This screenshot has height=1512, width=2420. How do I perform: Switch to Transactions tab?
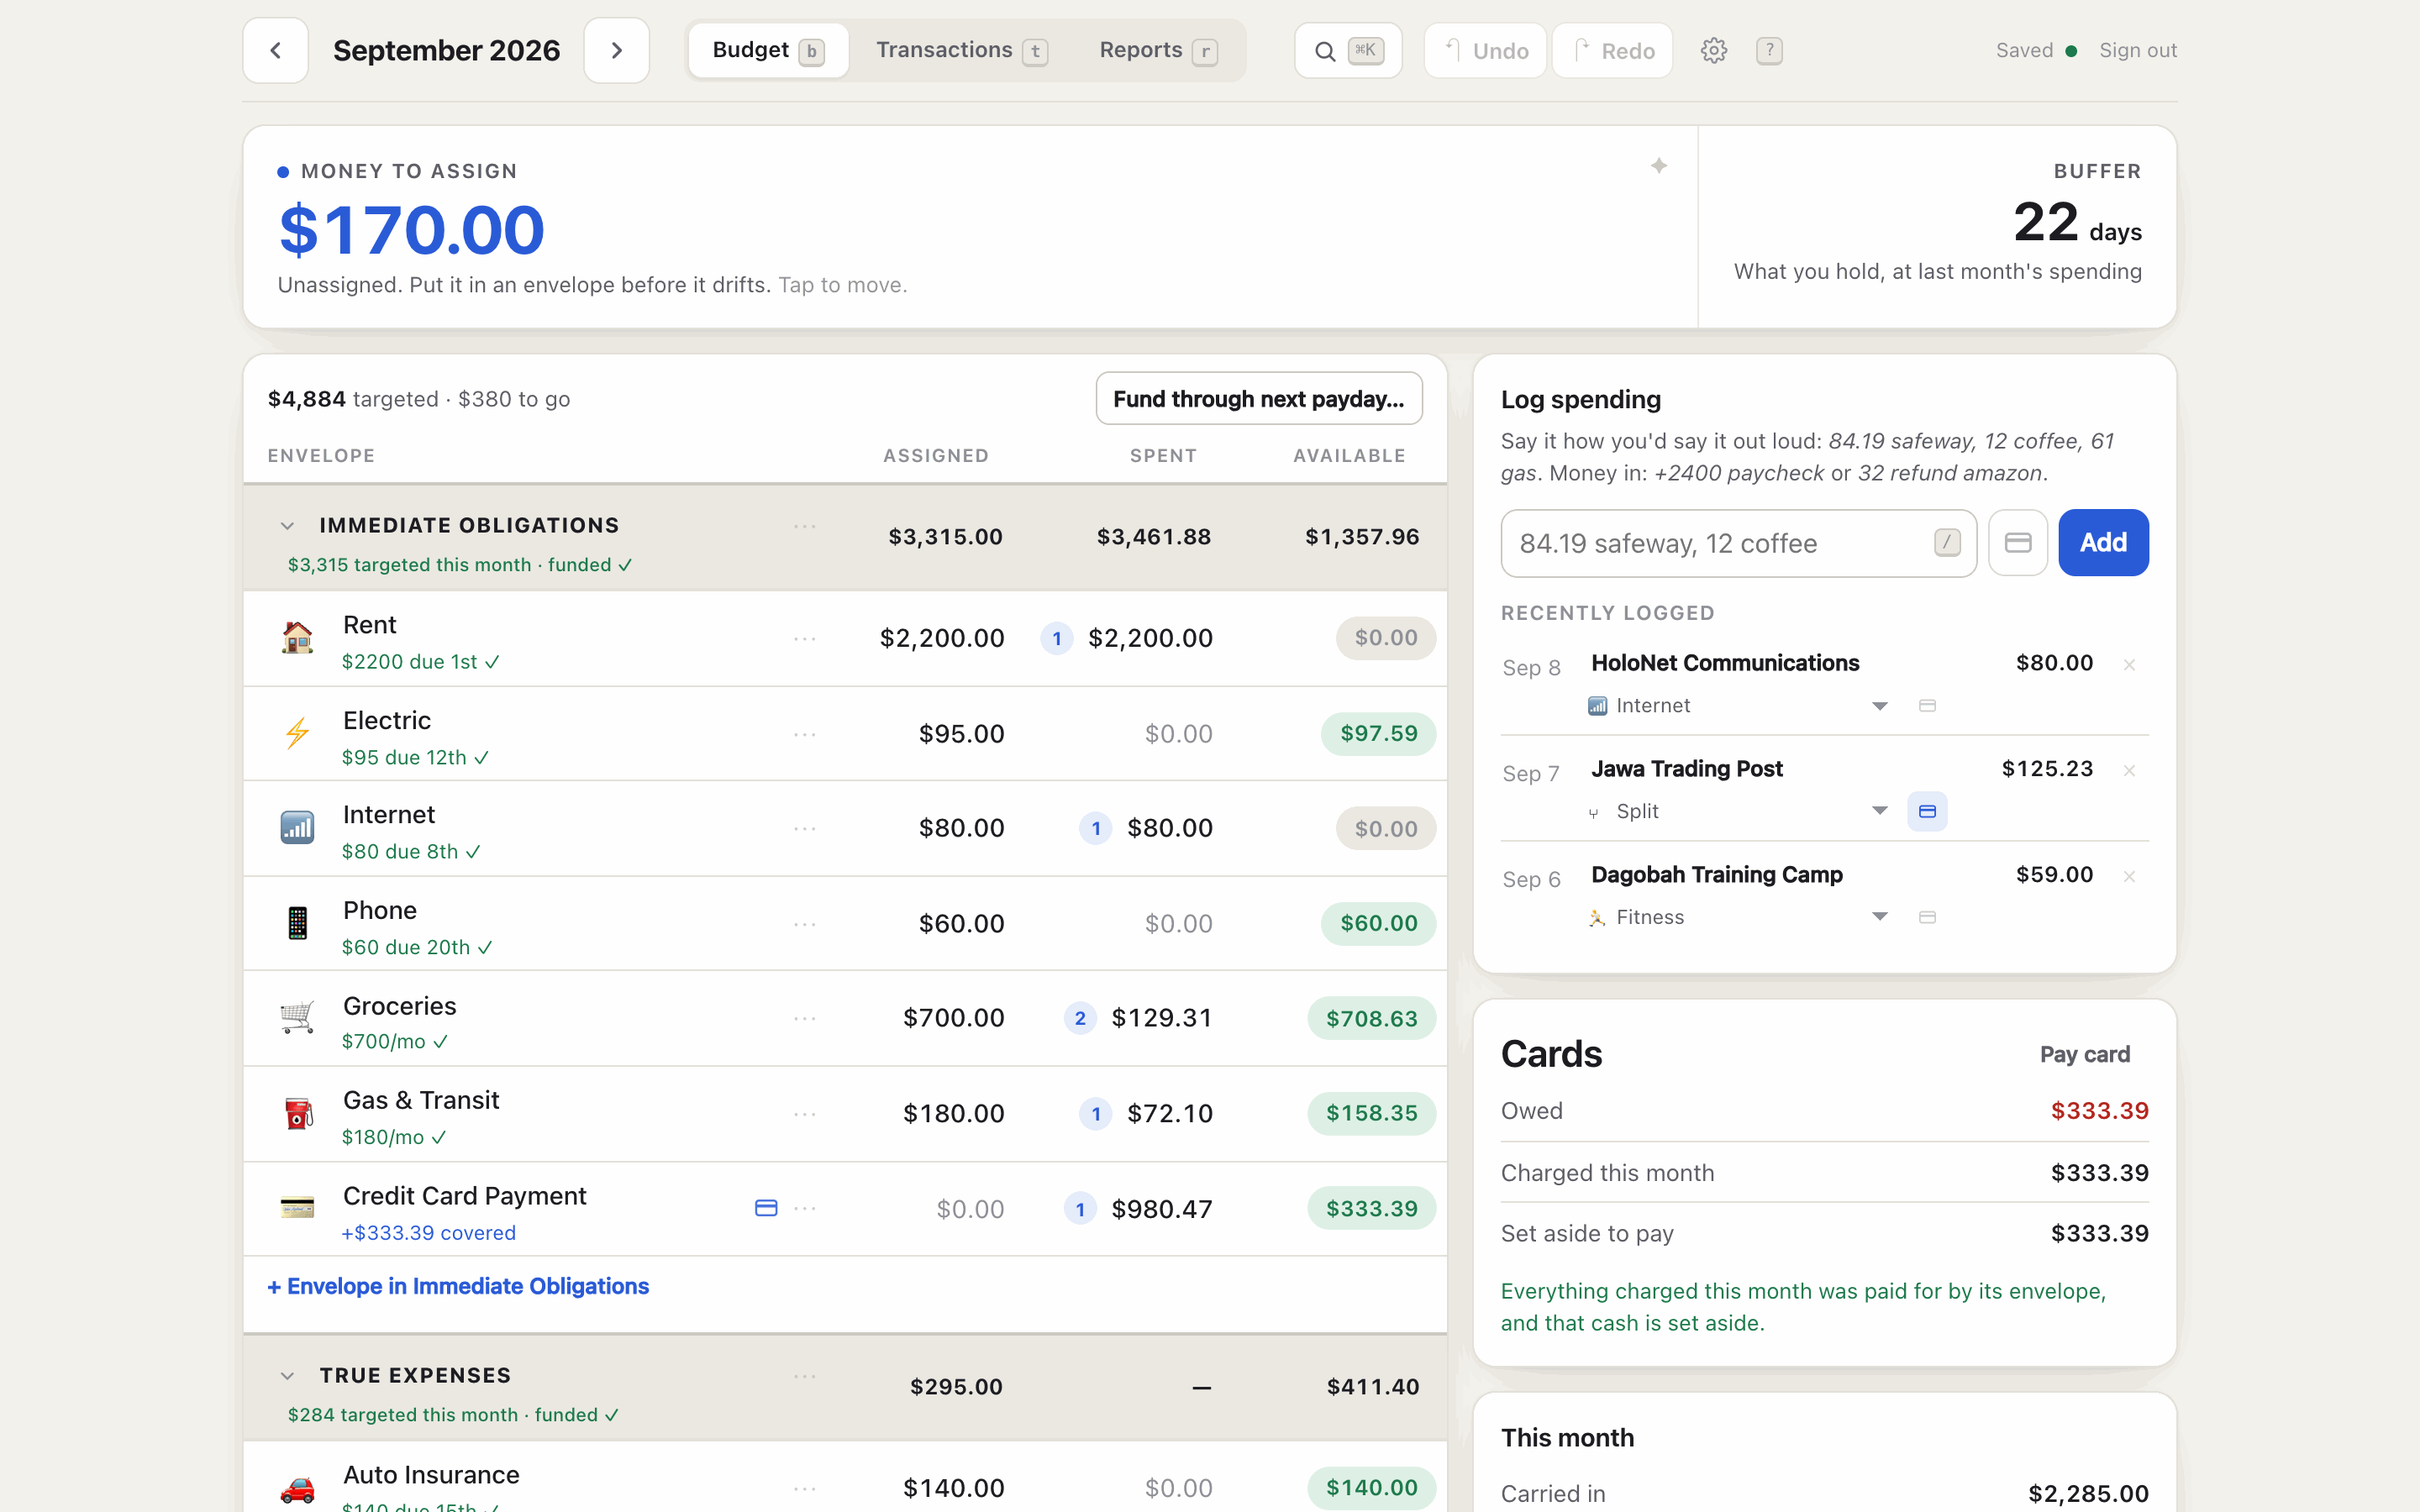961,50
